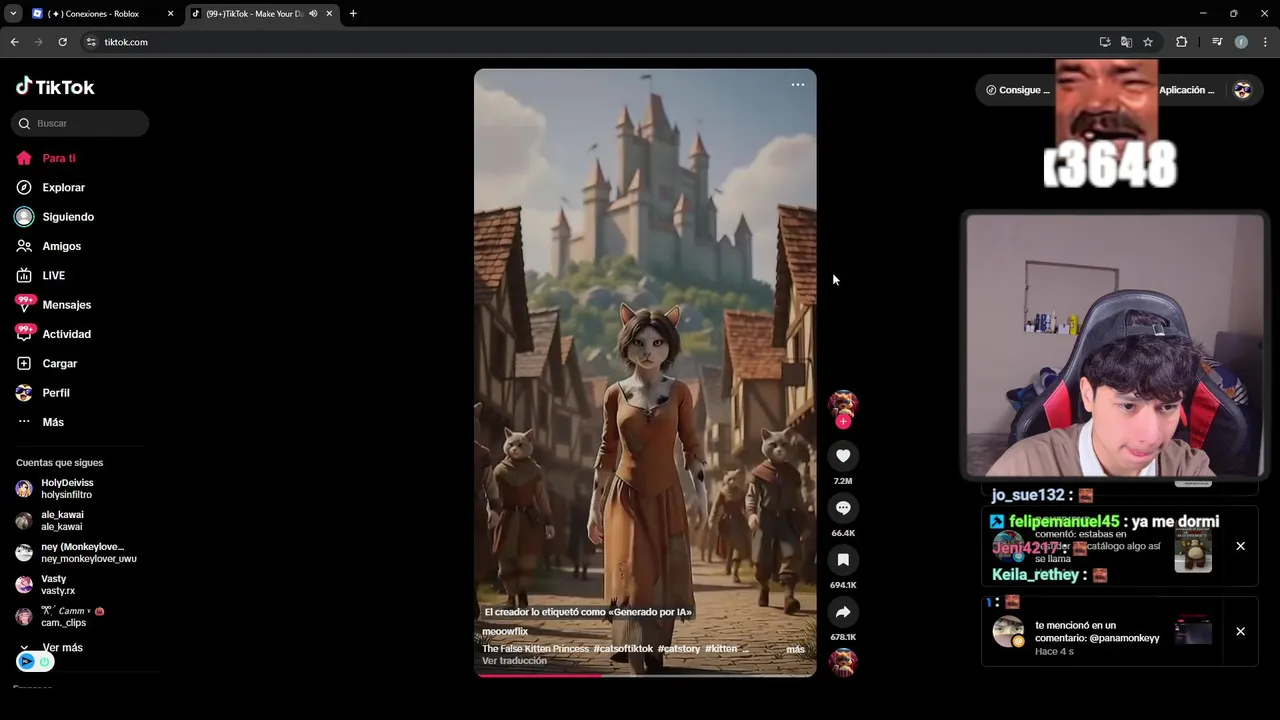This screenshot has width=1280, height=720.
Task: Open the tab search dropdown
Action: (x=13, y=14)
